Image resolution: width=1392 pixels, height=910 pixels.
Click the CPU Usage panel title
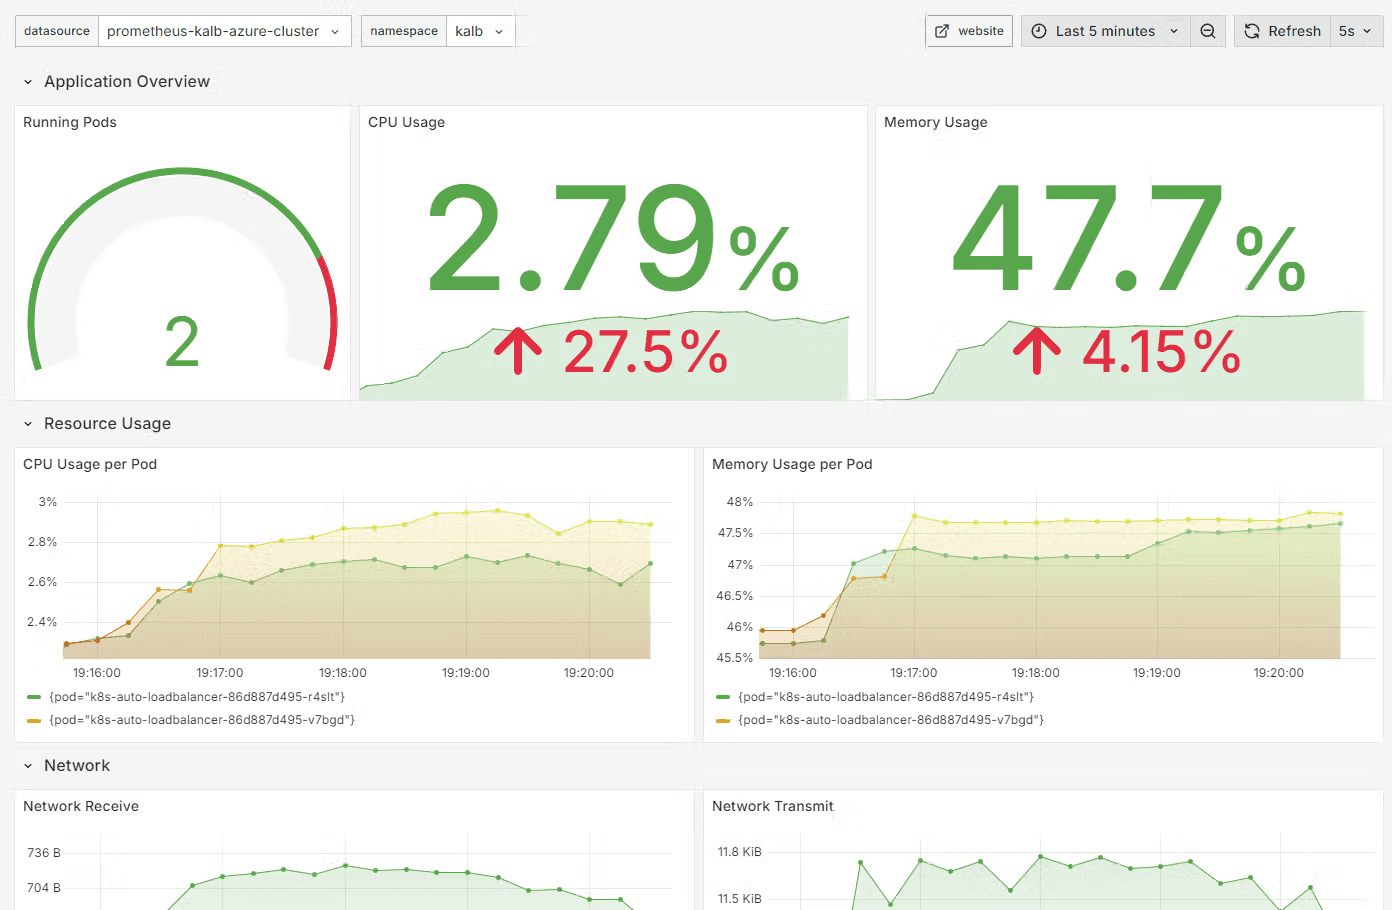406,122
